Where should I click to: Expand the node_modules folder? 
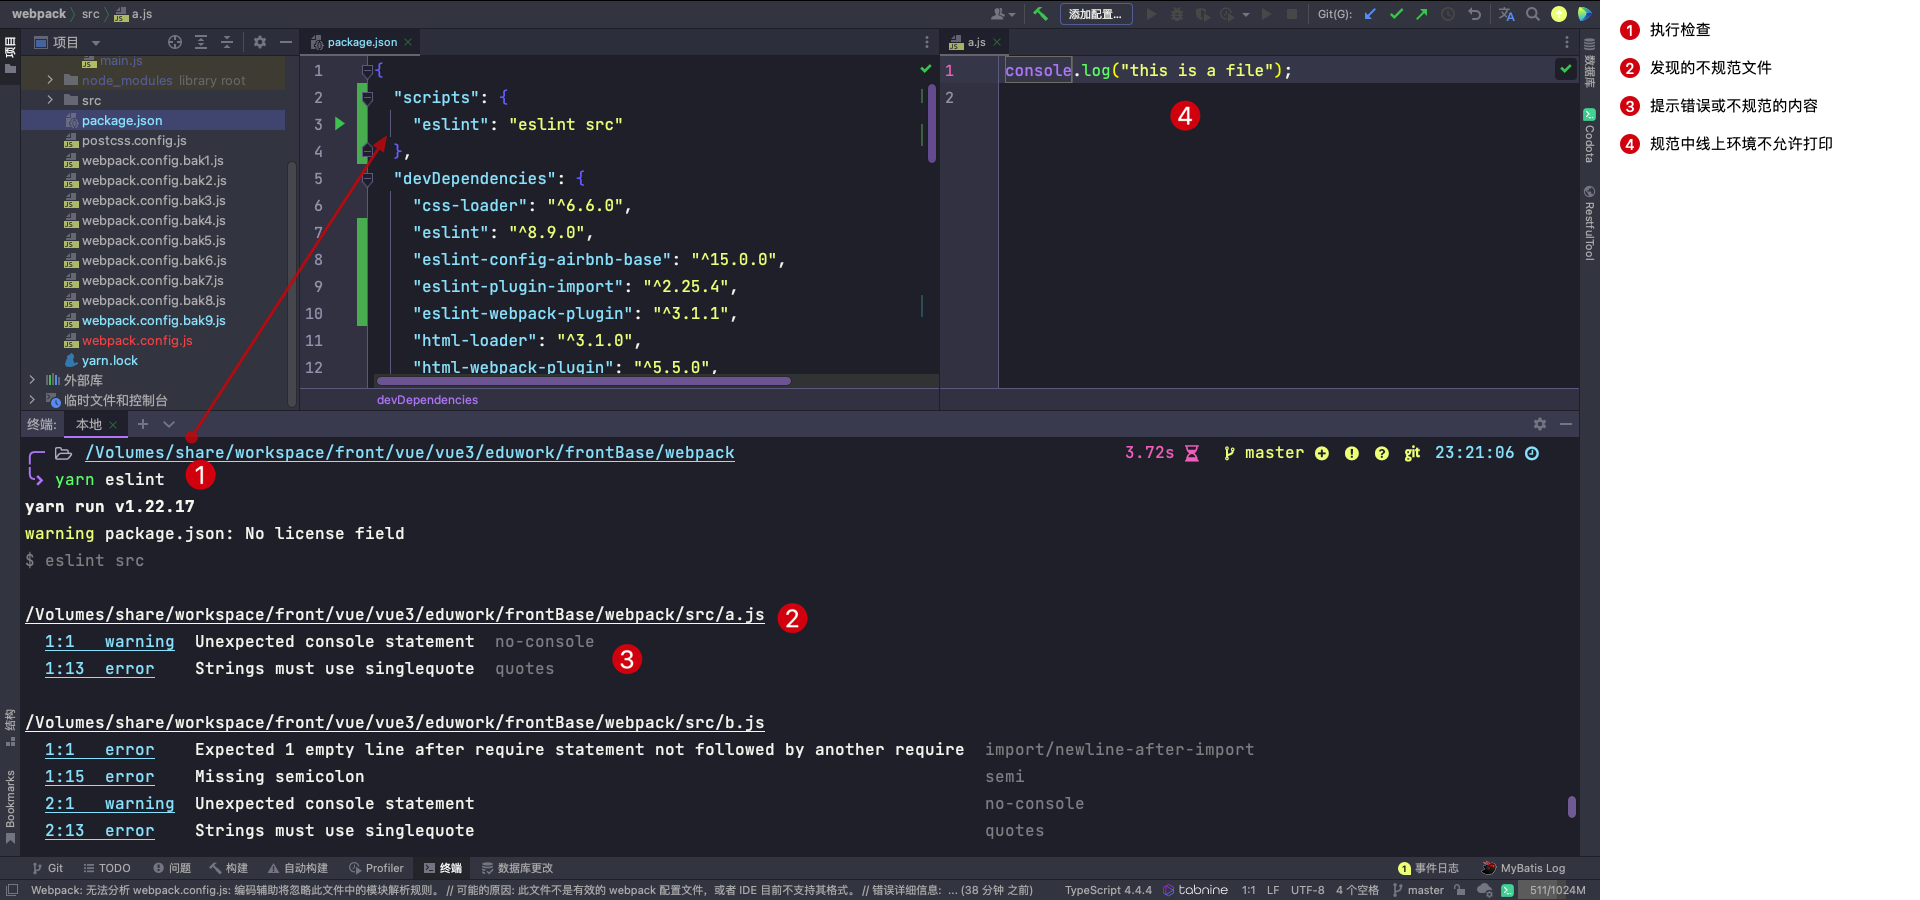pos(50,80)
